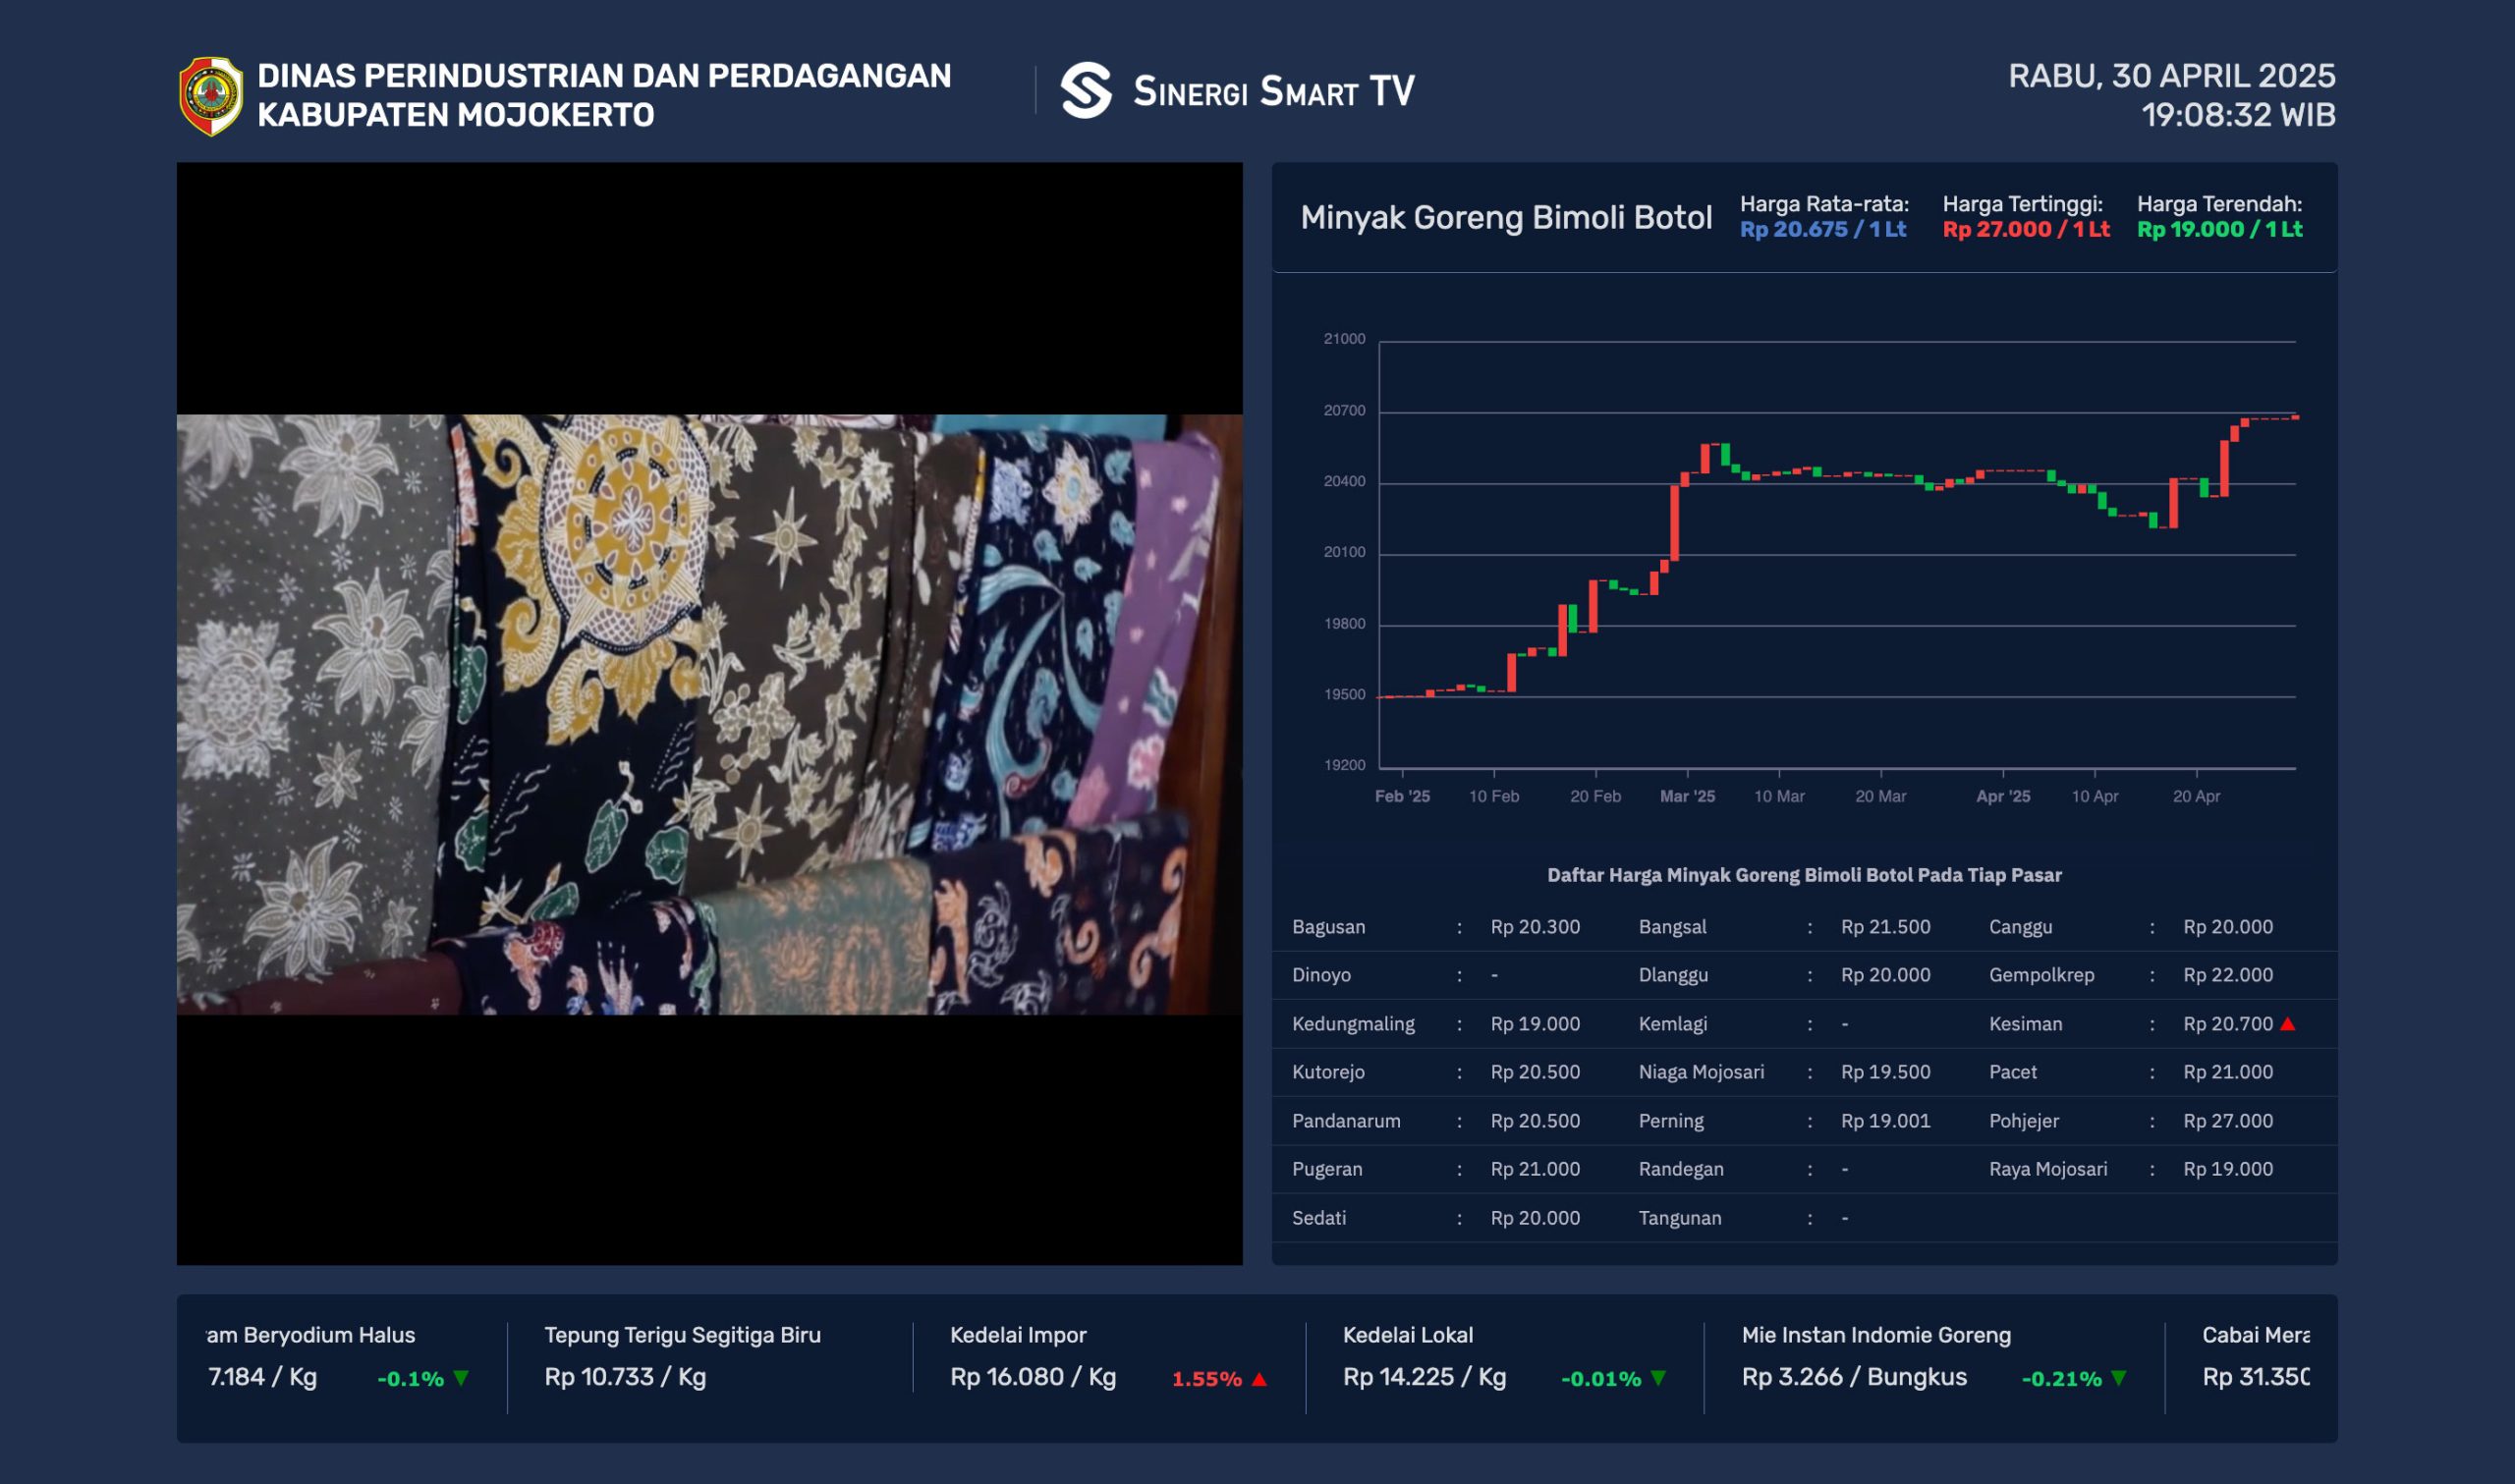Click the Canggu market name

tap(2020, 927)
